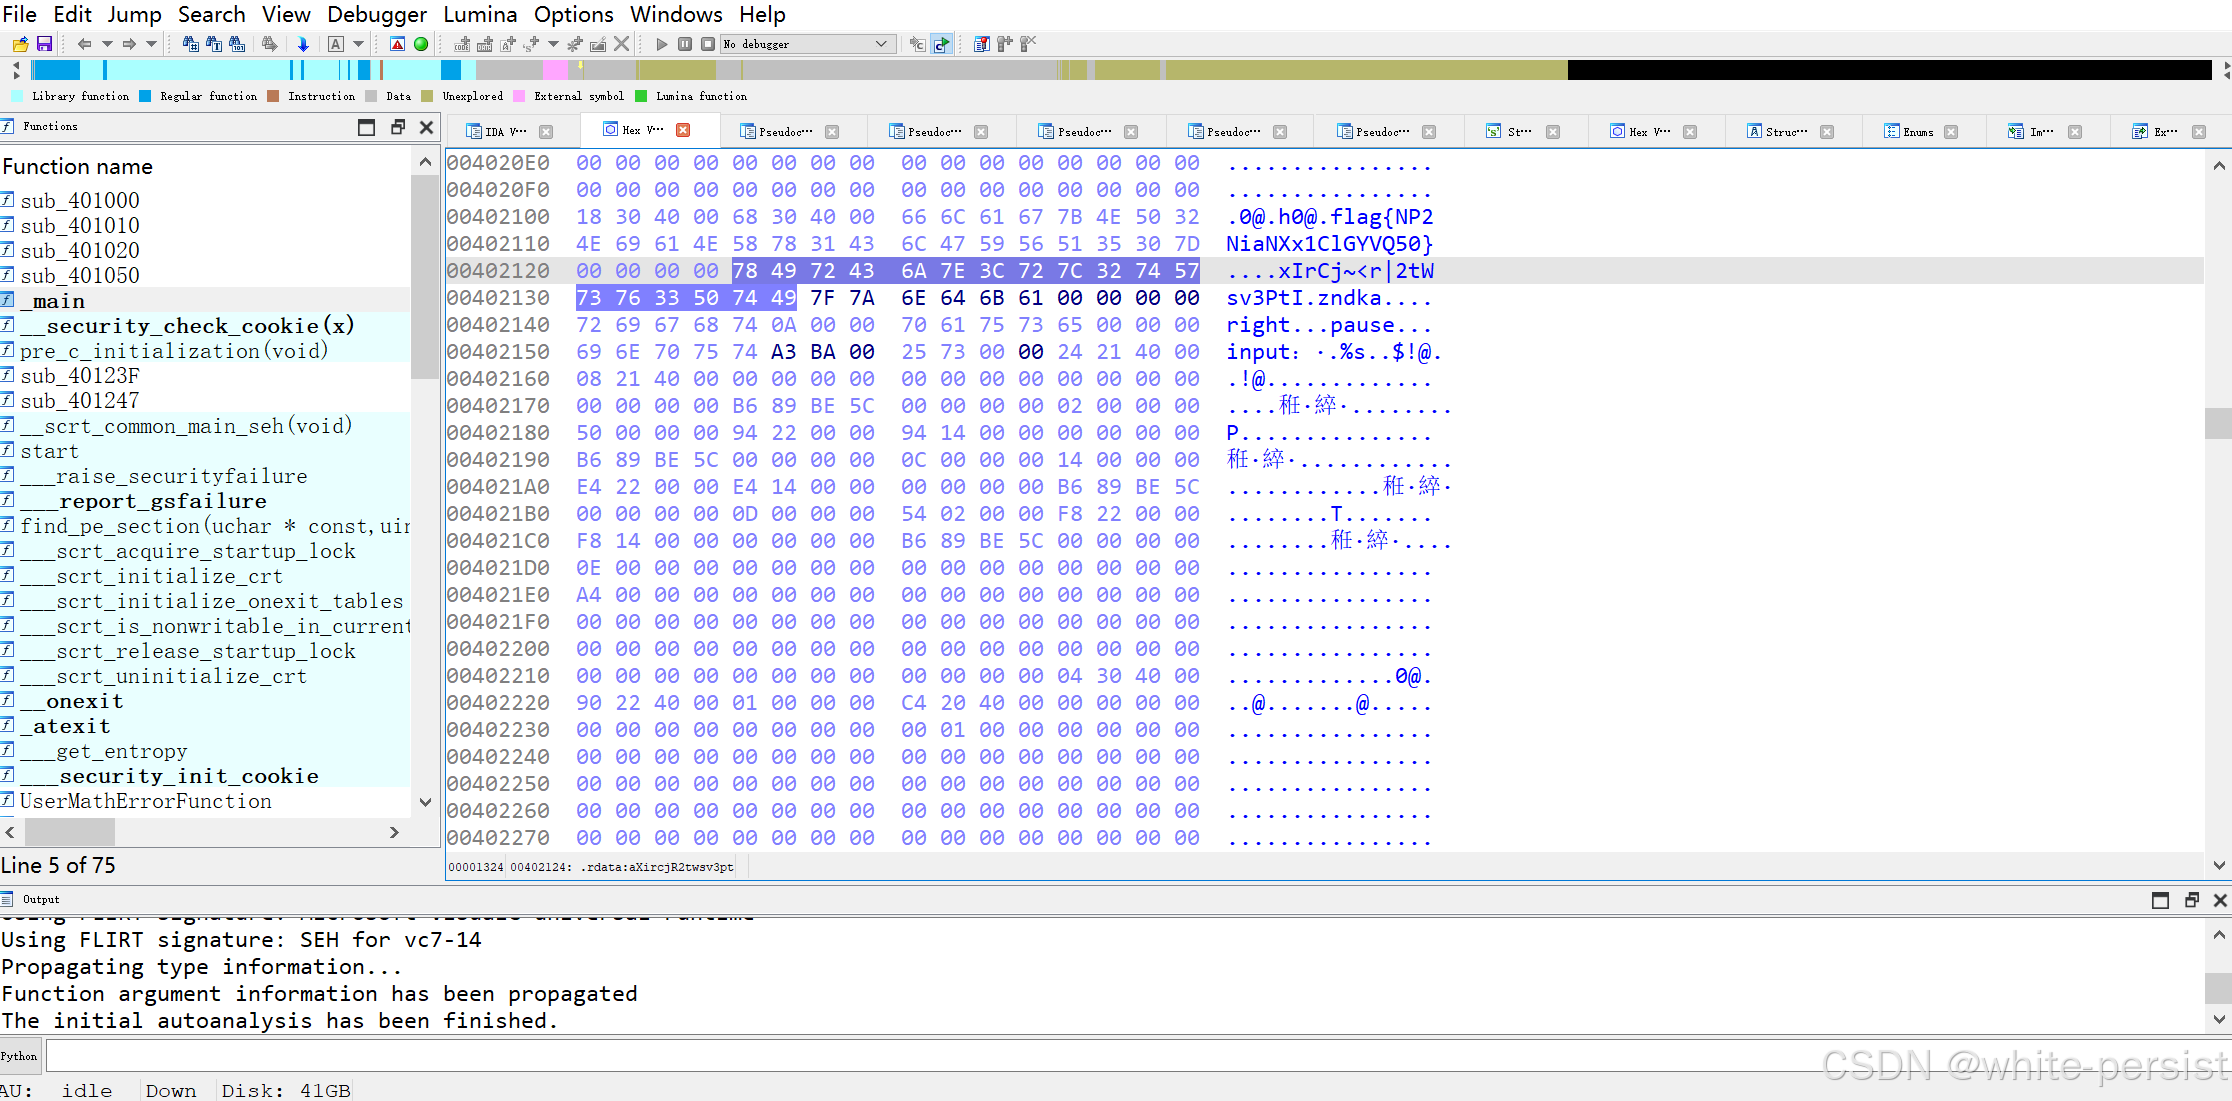Click the save database icon
Image resolution: width=2232 pixels, height=1101 pixels.
[44, 44]
